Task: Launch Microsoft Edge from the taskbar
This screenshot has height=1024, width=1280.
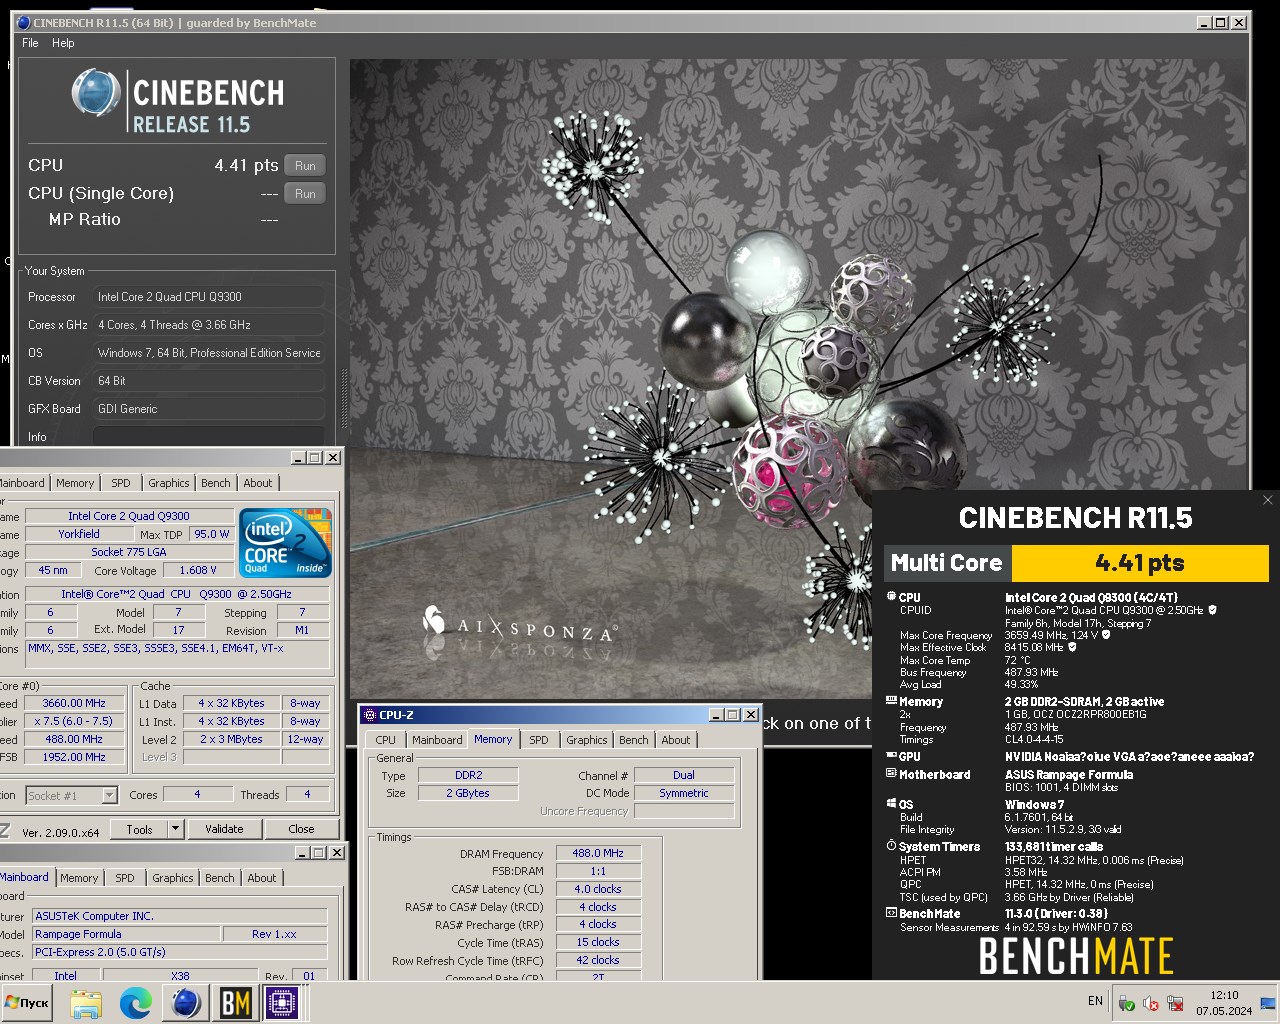Action: coord(136,1003)
